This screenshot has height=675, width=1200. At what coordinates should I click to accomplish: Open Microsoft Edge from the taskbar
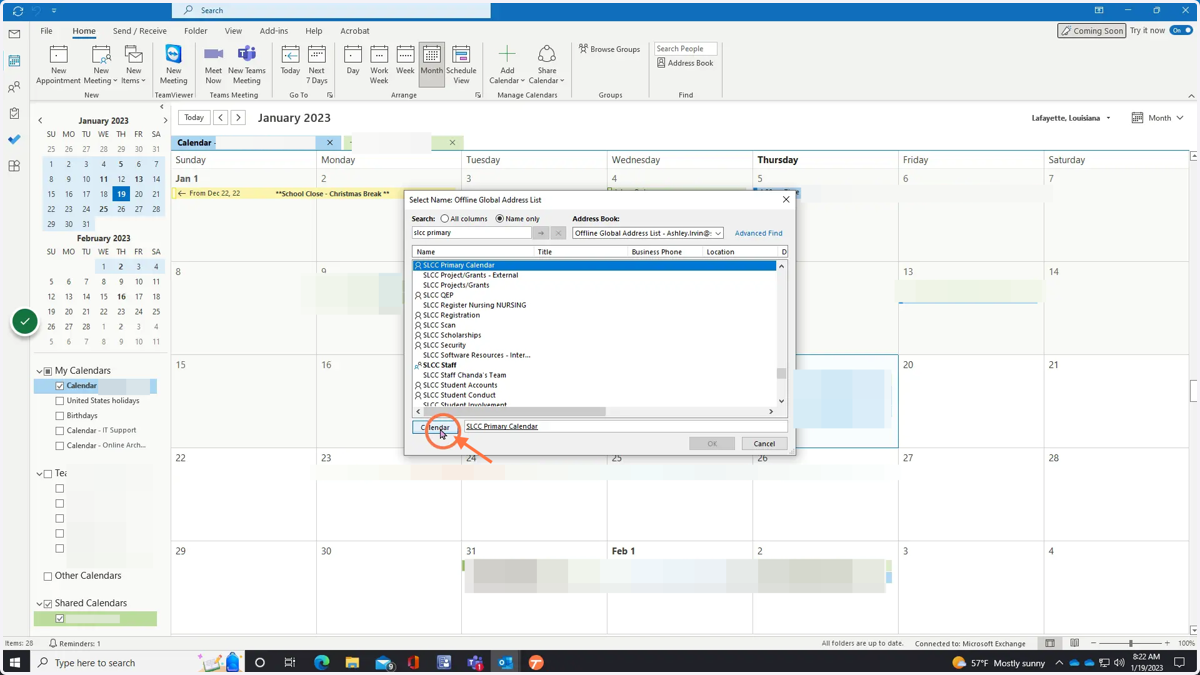pyautogui.click(x=321, y=663)
